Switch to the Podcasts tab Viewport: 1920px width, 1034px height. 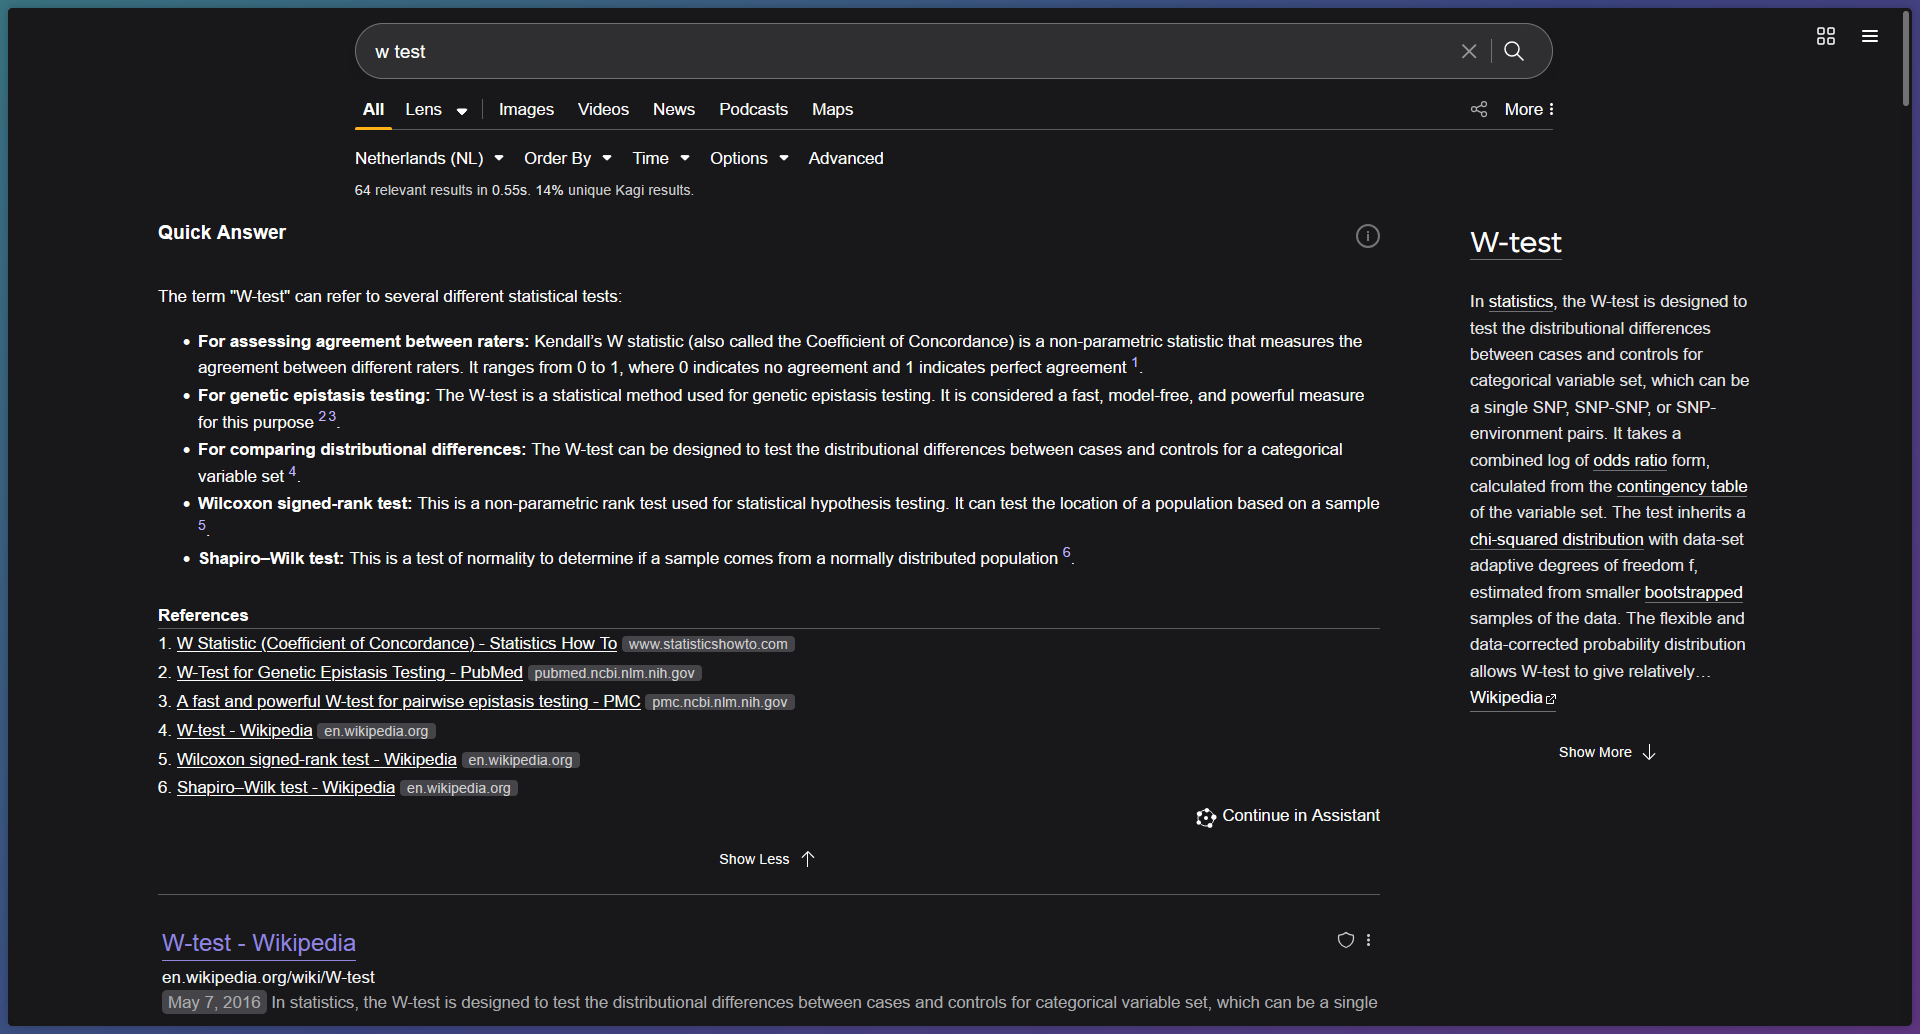pyautogui.click(x=753, y=109)
